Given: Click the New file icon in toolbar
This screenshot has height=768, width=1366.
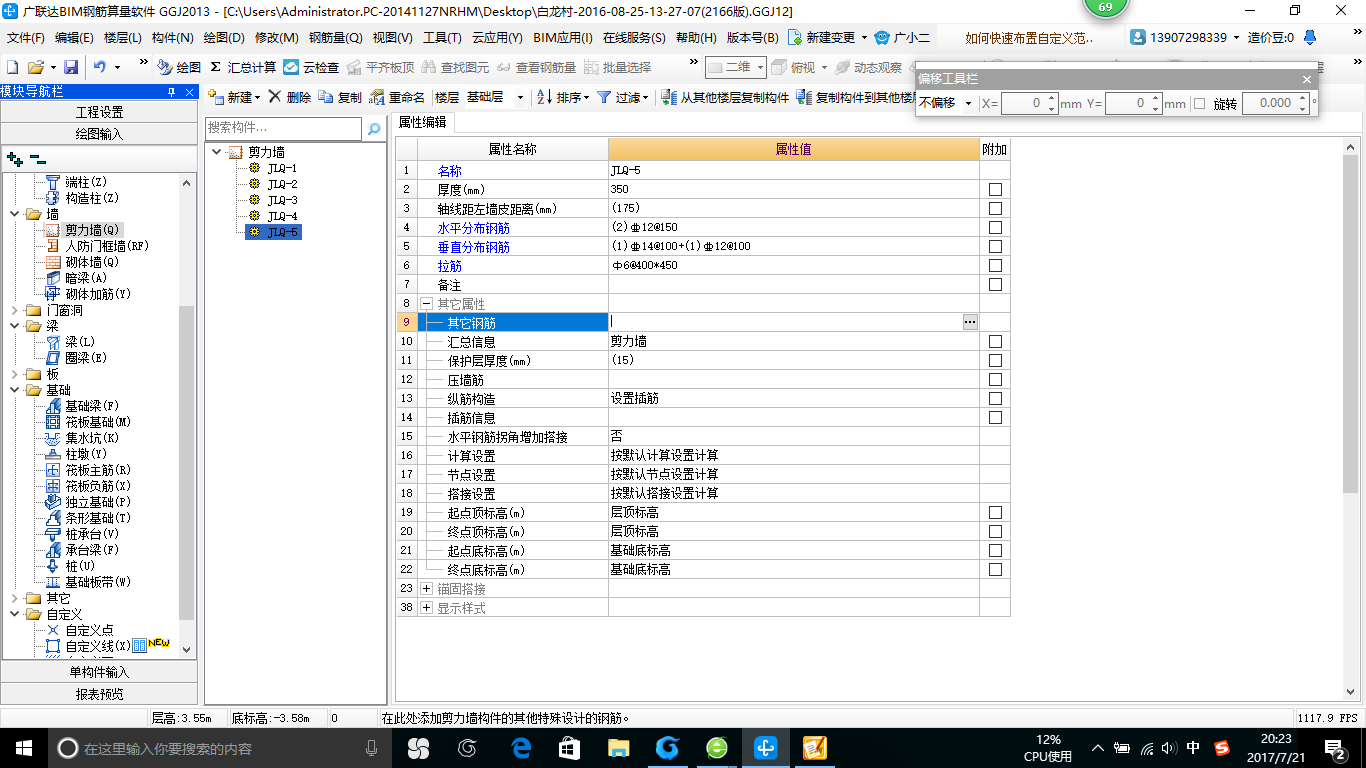Looking at the screenshot, I should [12, 67].
